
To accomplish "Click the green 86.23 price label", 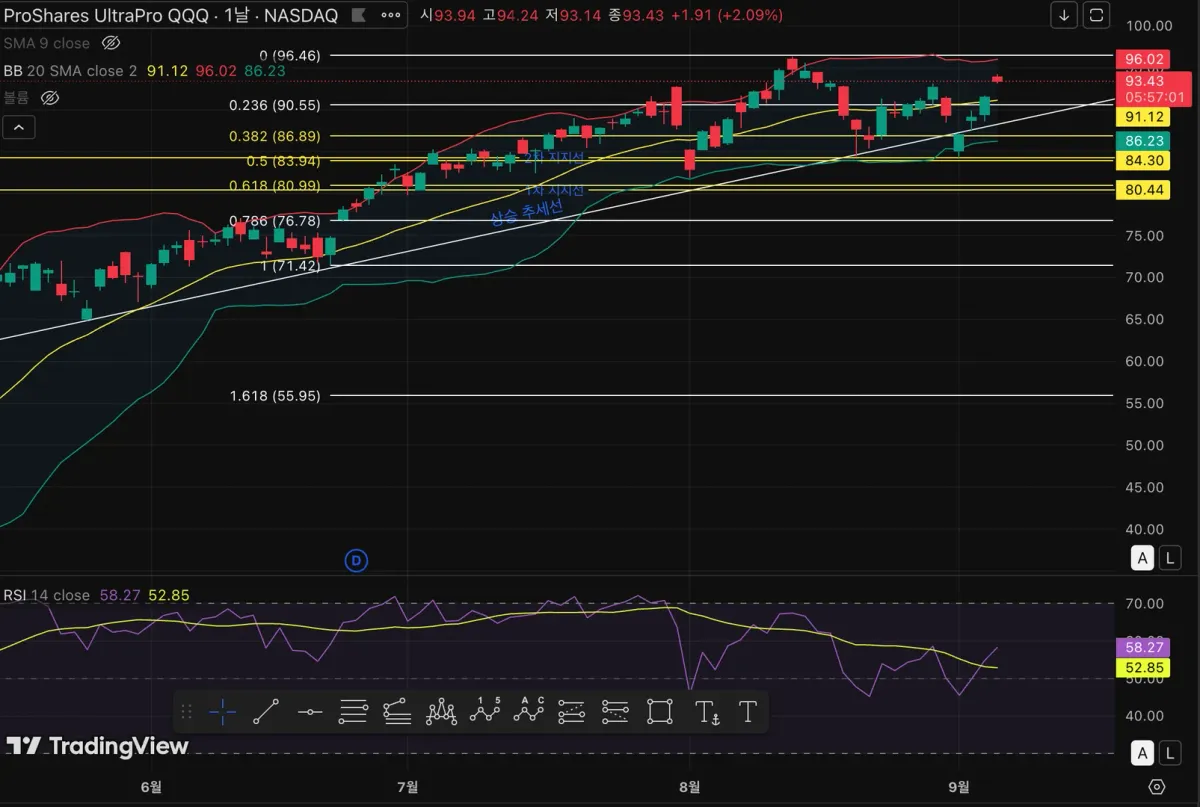I will click(1143, 142).
